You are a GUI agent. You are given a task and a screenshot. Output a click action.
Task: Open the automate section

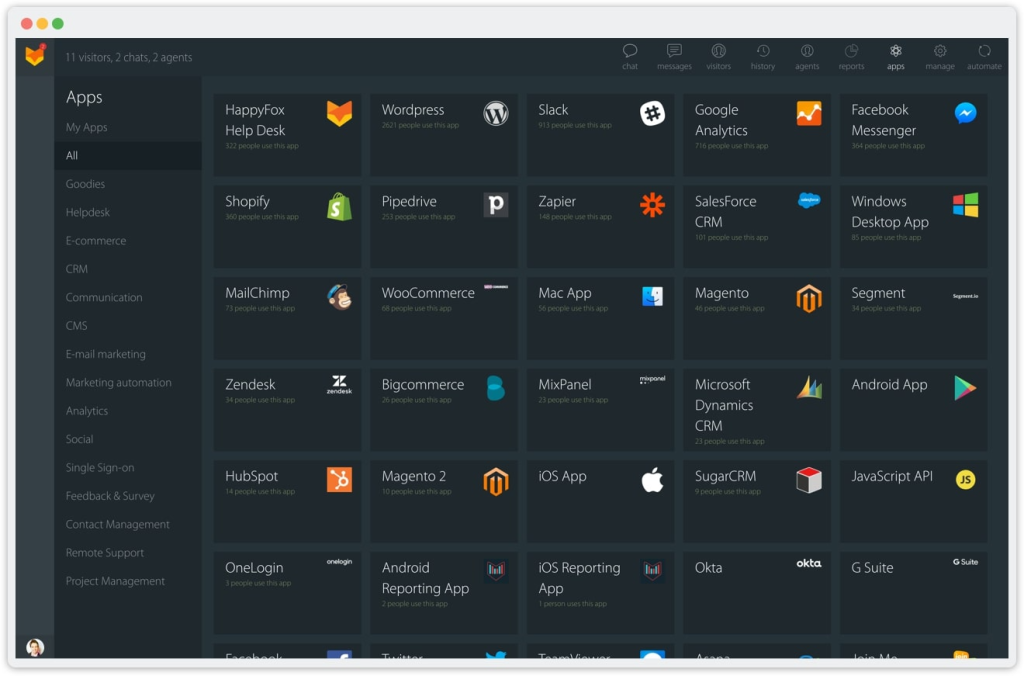click(984, 55)
